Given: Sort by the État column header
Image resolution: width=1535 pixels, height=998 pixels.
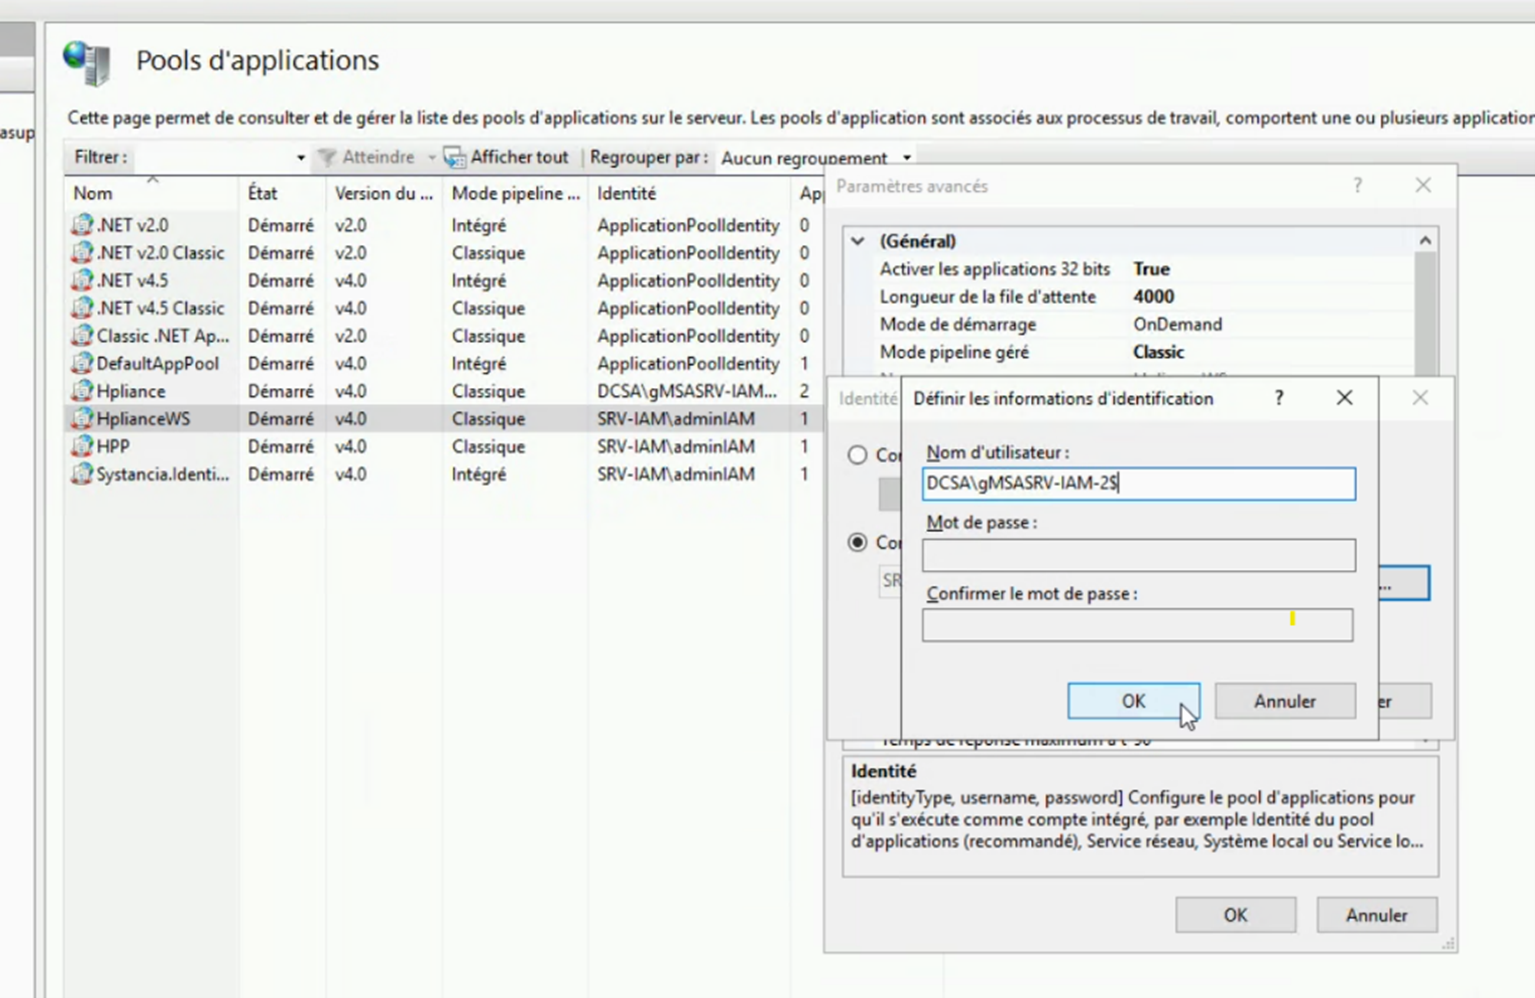Looking at the screenshot, I should click(263, 193).
